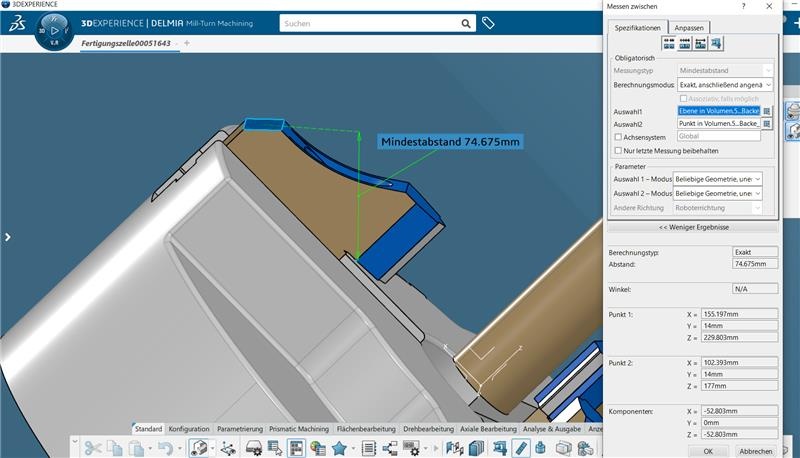The image size is (800, 458).
Task: Open the Drehbearbeitung tab
Action: click(x=429, y=429)
